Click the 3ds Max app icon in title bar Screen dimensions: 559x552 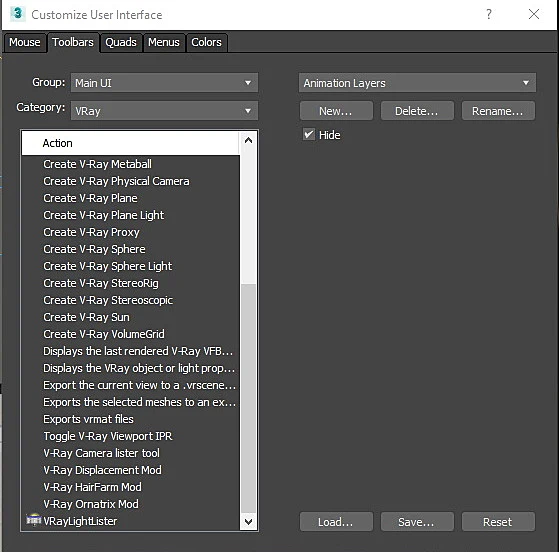17,14
